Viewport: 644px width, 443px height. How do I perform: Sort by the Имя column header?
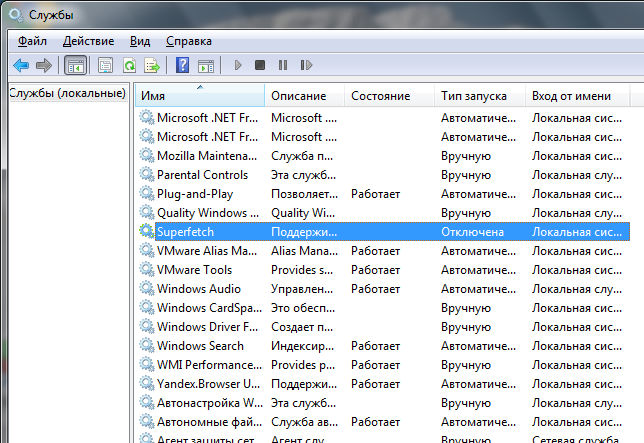click(200, 96)
